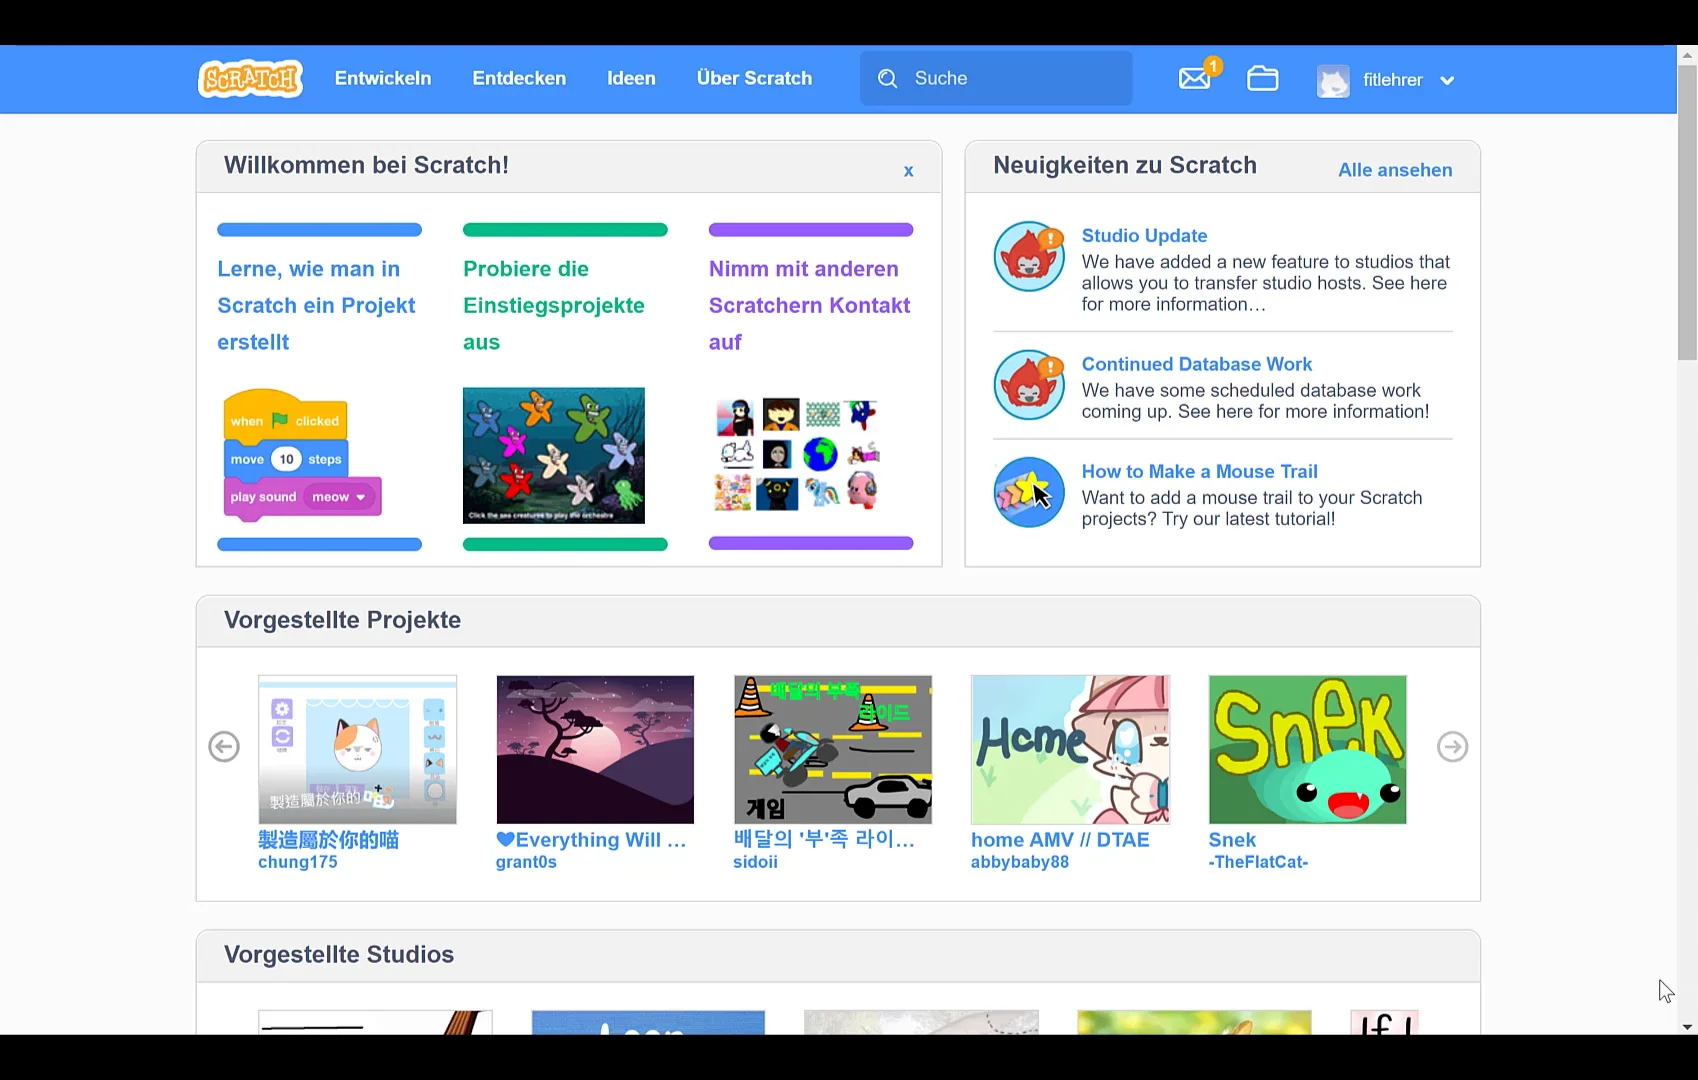The width and height of the screenshot is (1698, 1080).
Task: Click the Studio Update news icon
Action: (1028, 256)
